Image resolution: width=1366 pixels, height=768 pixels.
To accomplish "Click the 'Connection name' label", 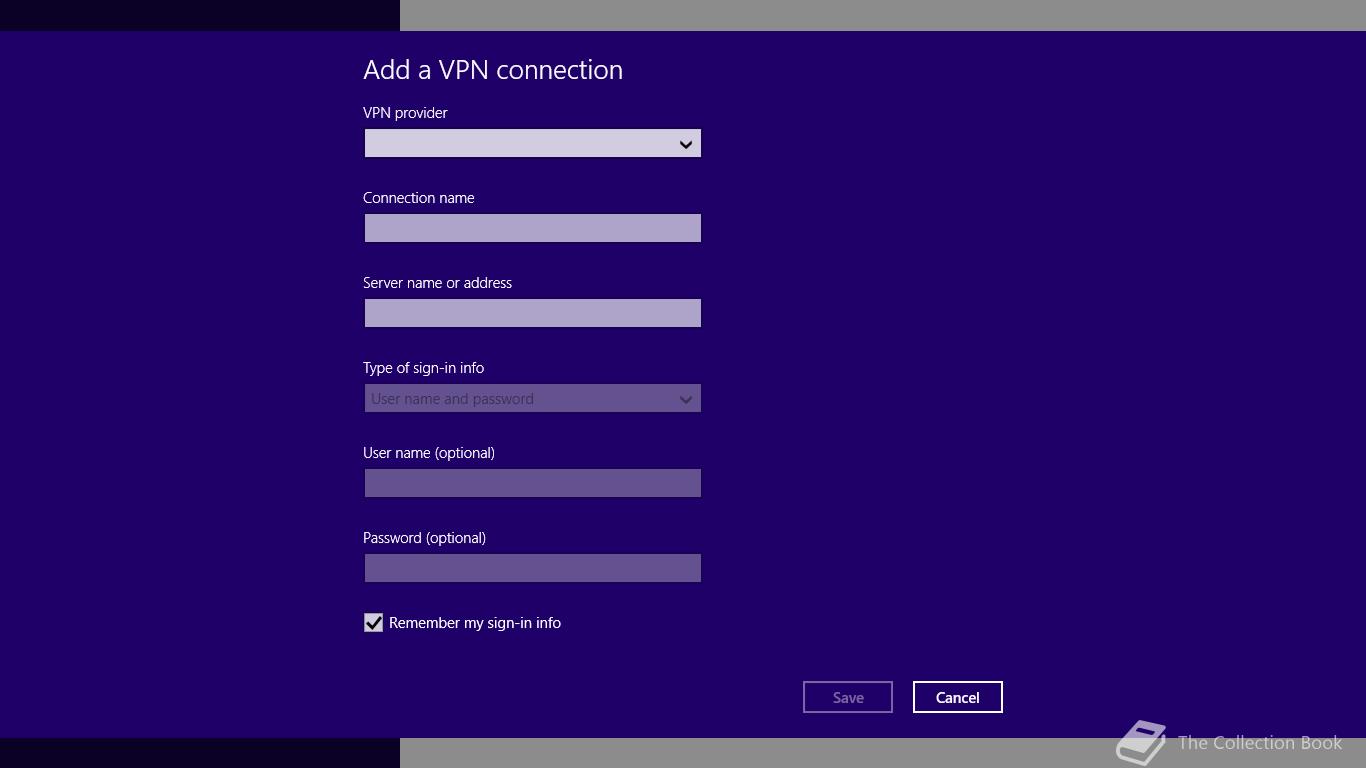I will pyautogui.click(x=418, y=198).
